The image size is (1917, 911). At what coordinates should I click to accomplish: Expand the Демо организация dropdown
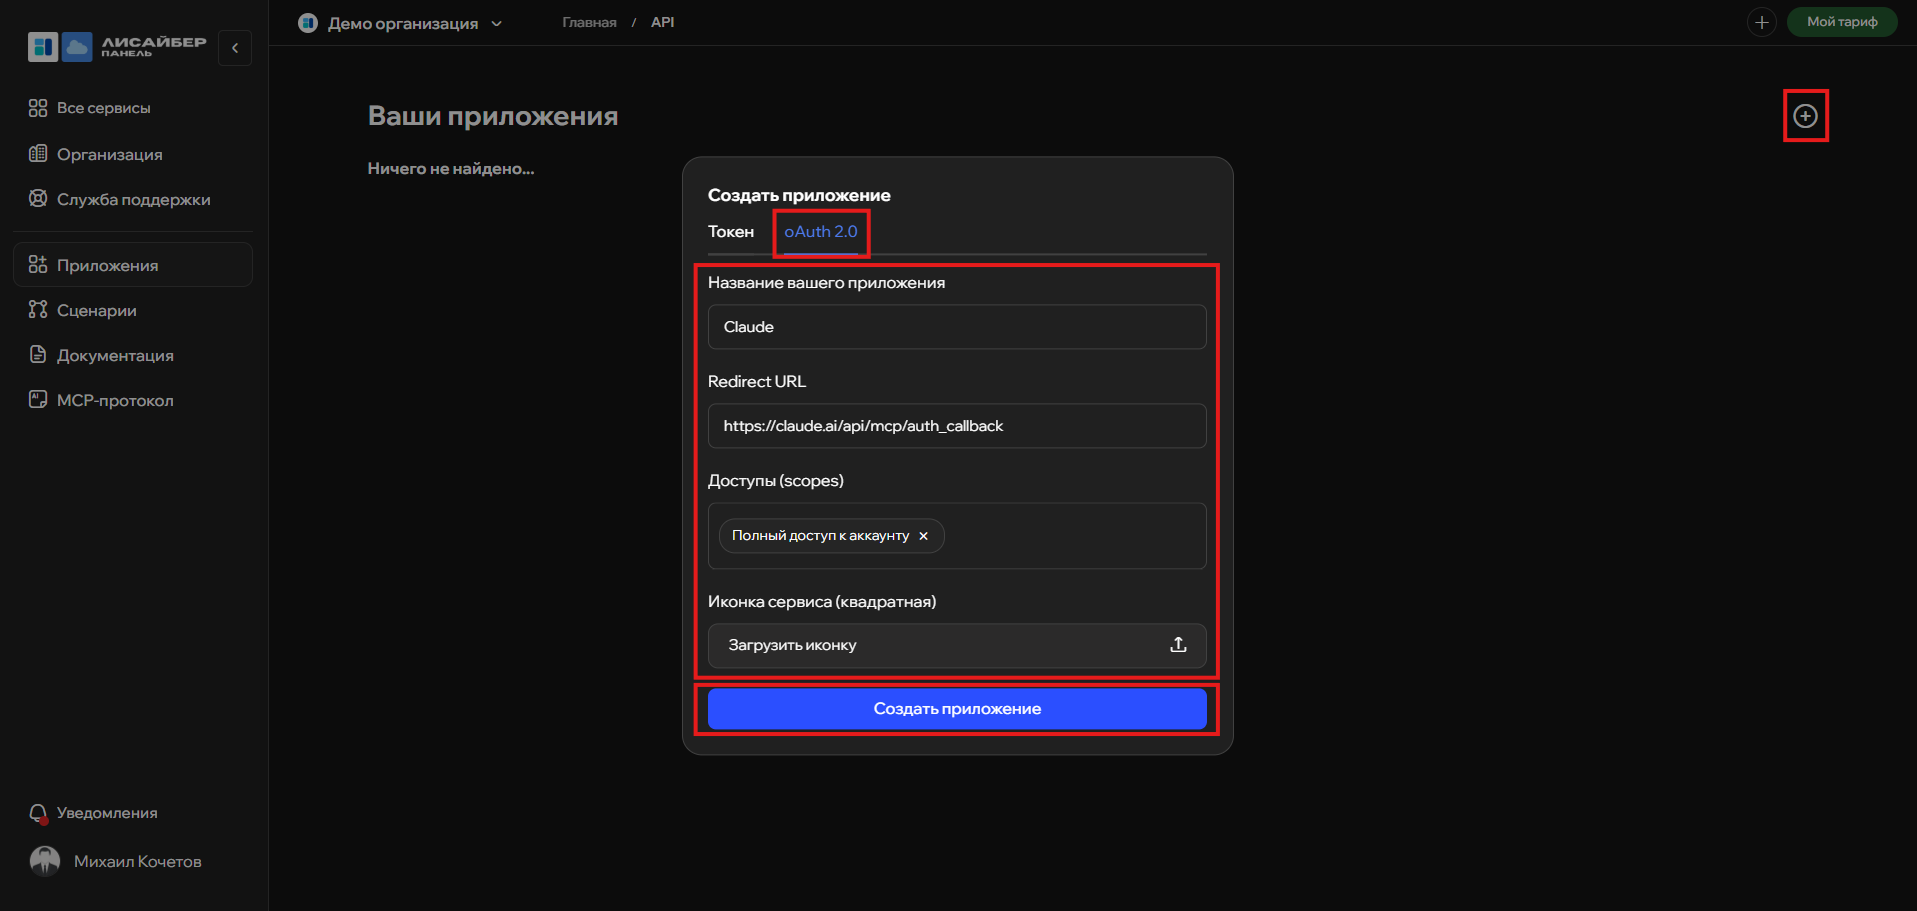coord(400,23)
